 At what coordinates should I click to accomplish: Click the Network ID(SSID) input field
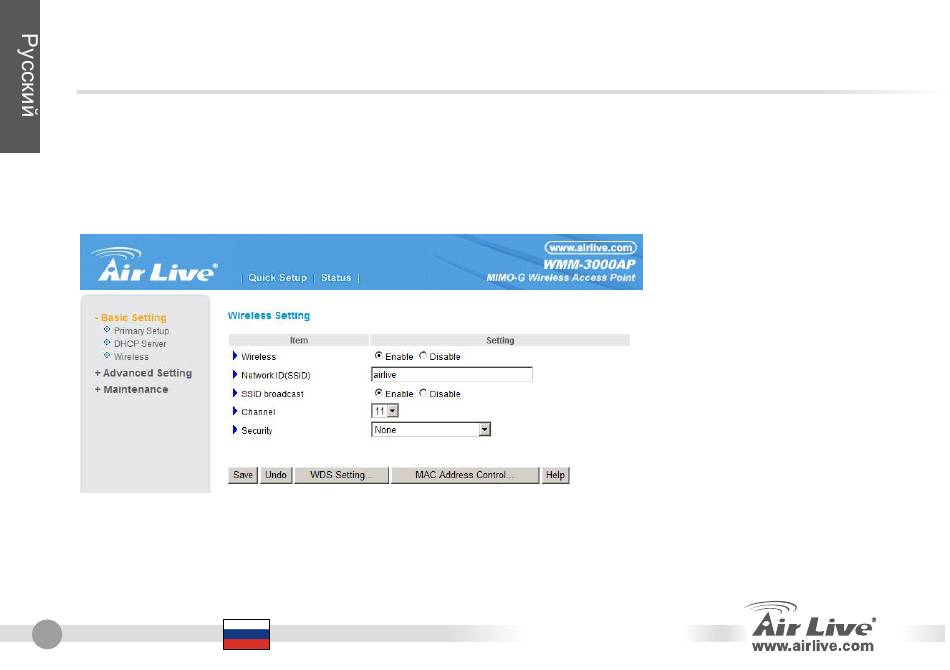(451, 374)
